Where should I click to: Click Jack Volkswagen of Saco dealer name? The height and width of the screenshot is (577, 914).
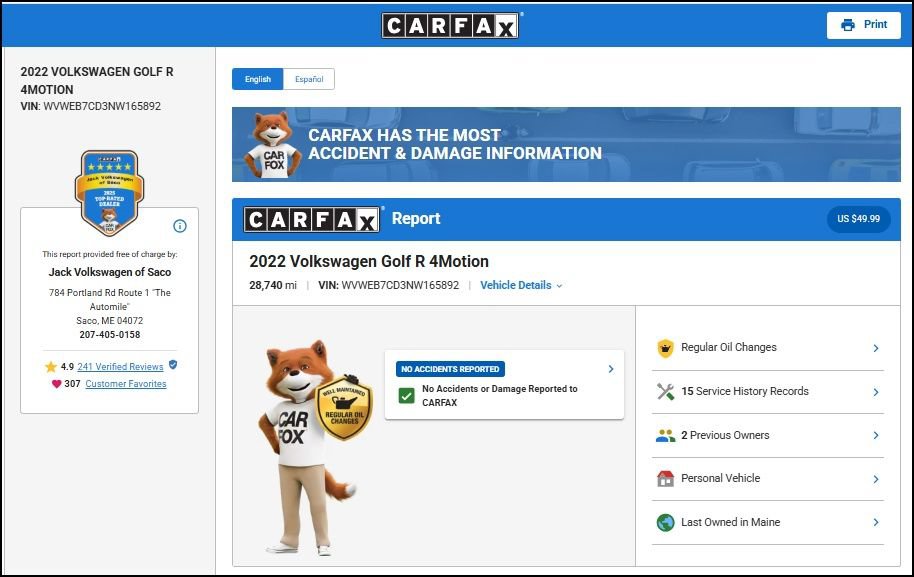tap(110, 272)
